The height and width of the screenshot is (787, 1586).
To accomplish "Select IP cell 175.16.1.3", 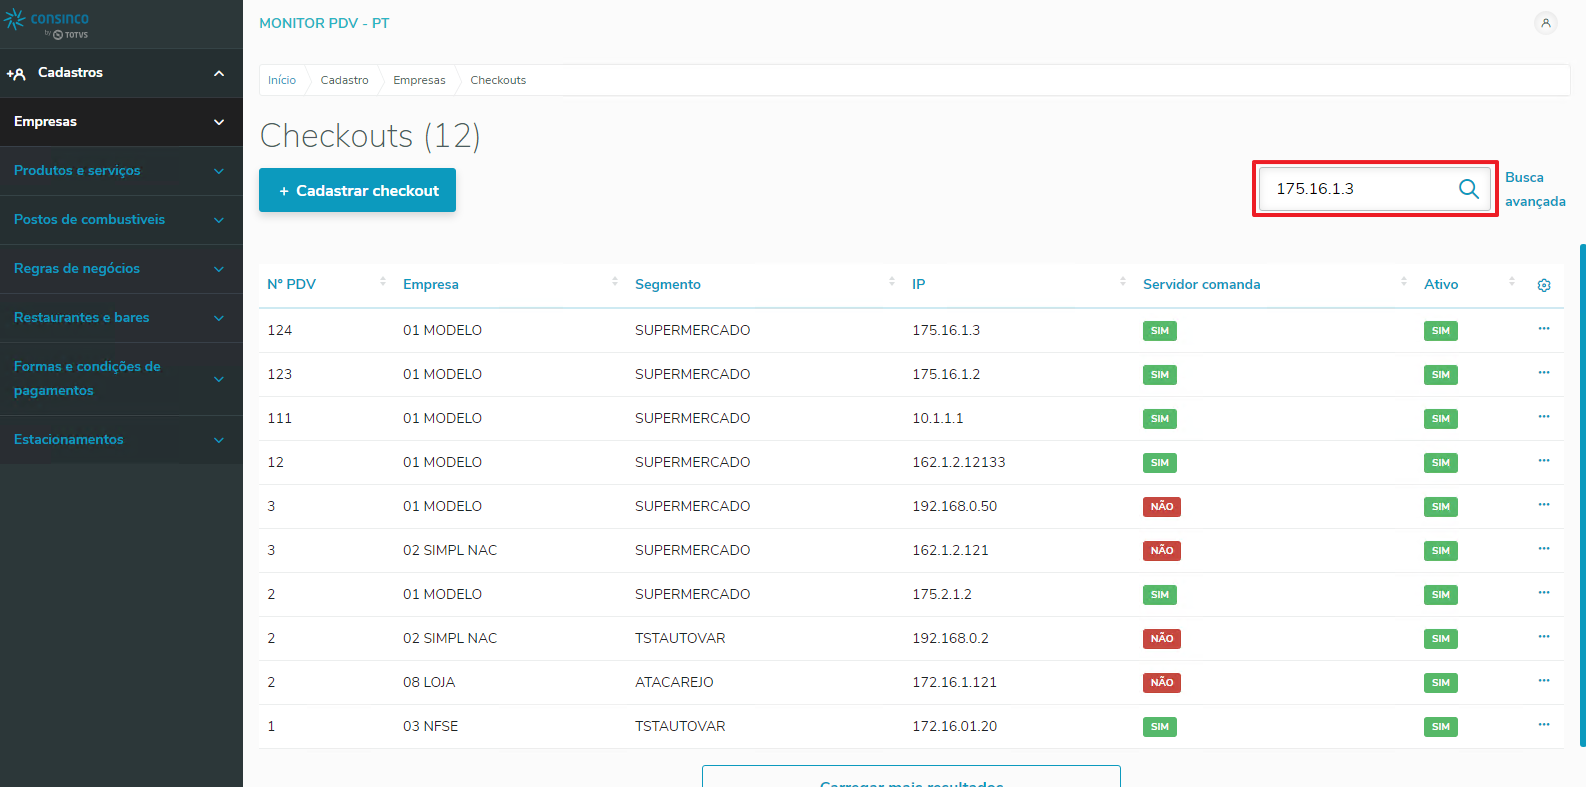I will pyautogui.click(x=946, y=330).
